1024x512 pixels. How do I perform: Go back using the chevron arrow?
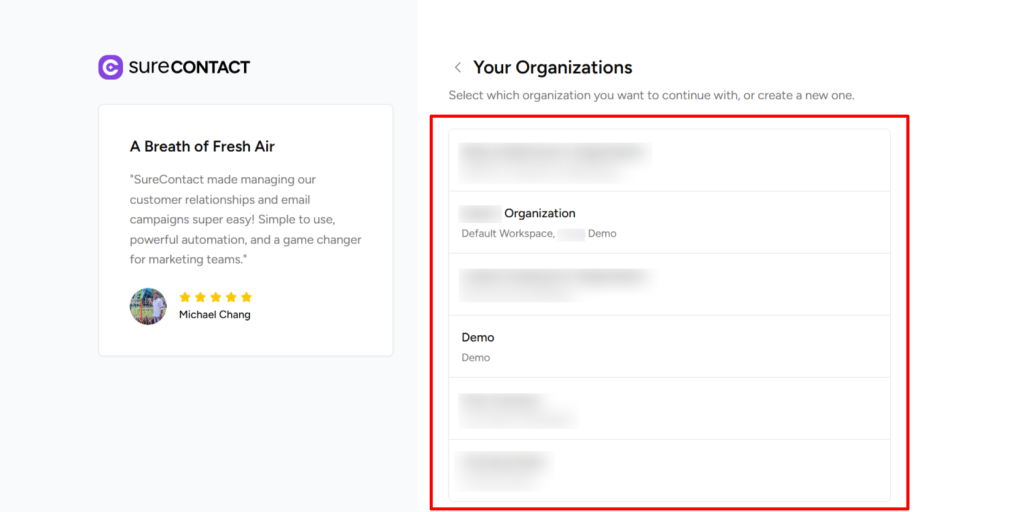tap(458, 68)
